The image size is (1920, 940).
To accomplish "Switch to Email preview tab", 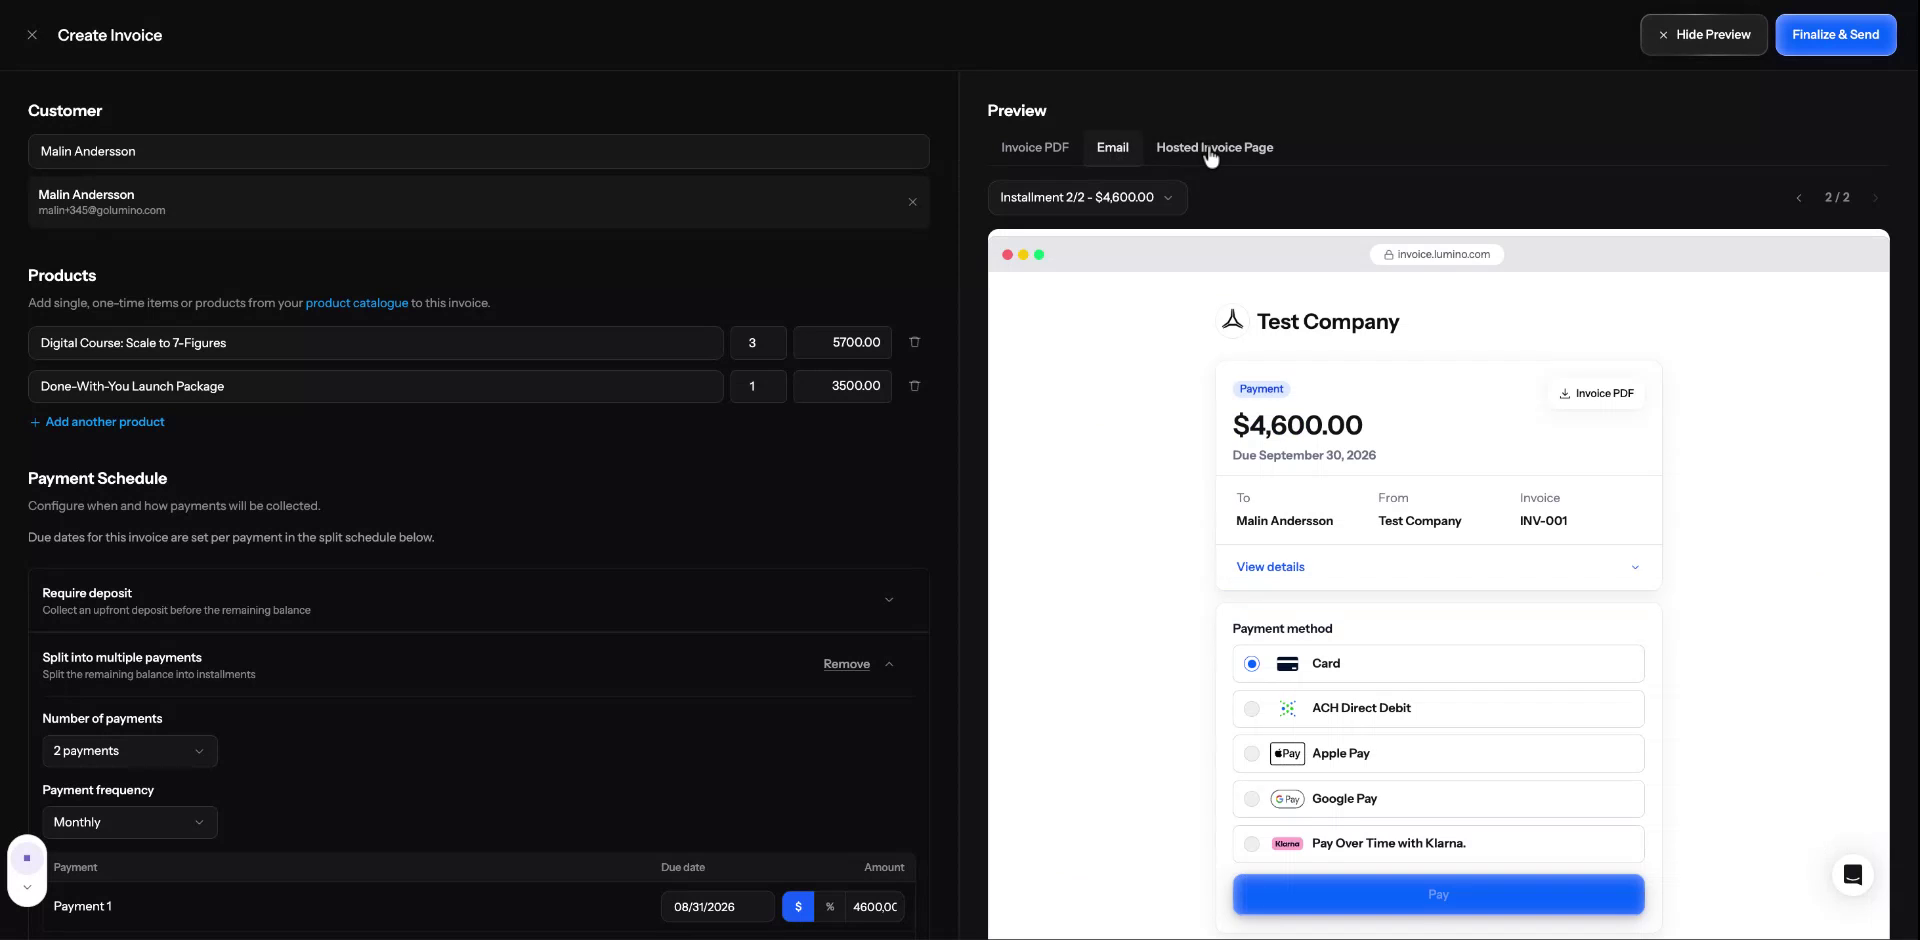I will coord(1112,147).
